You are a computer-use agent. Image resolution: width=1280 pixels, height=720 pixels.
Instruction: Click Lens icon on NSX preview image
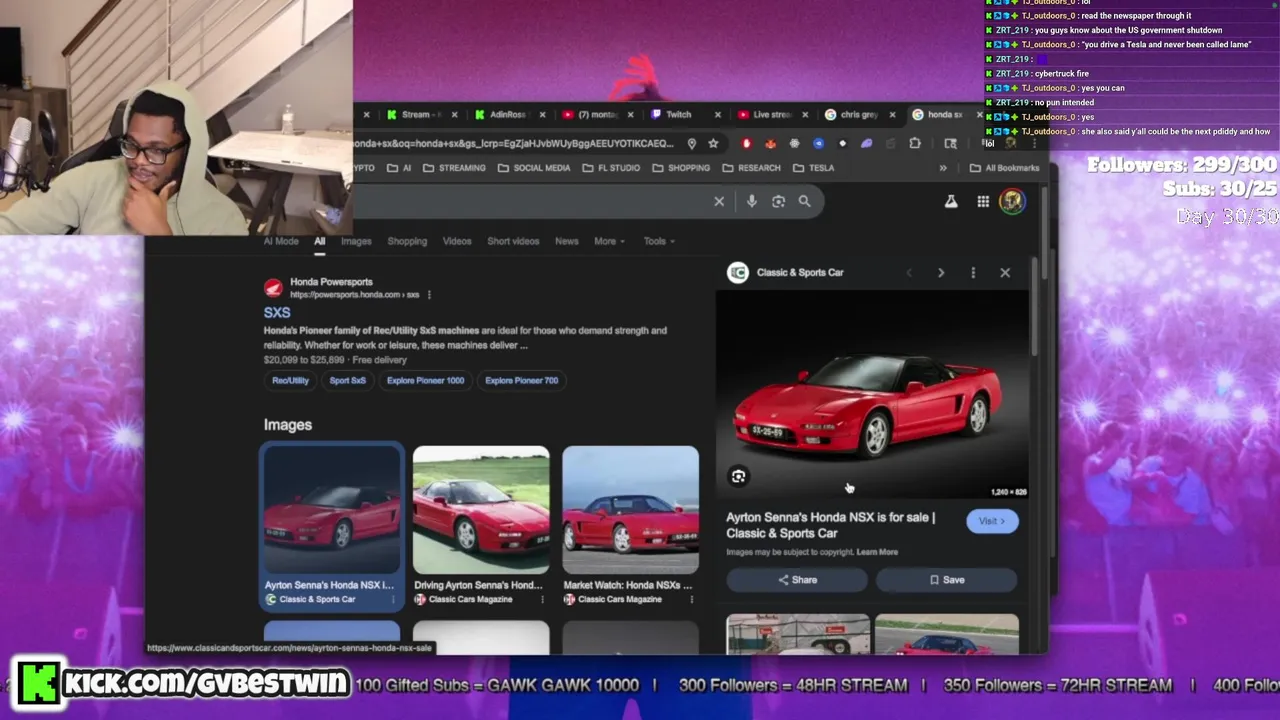tap(738, 476)
